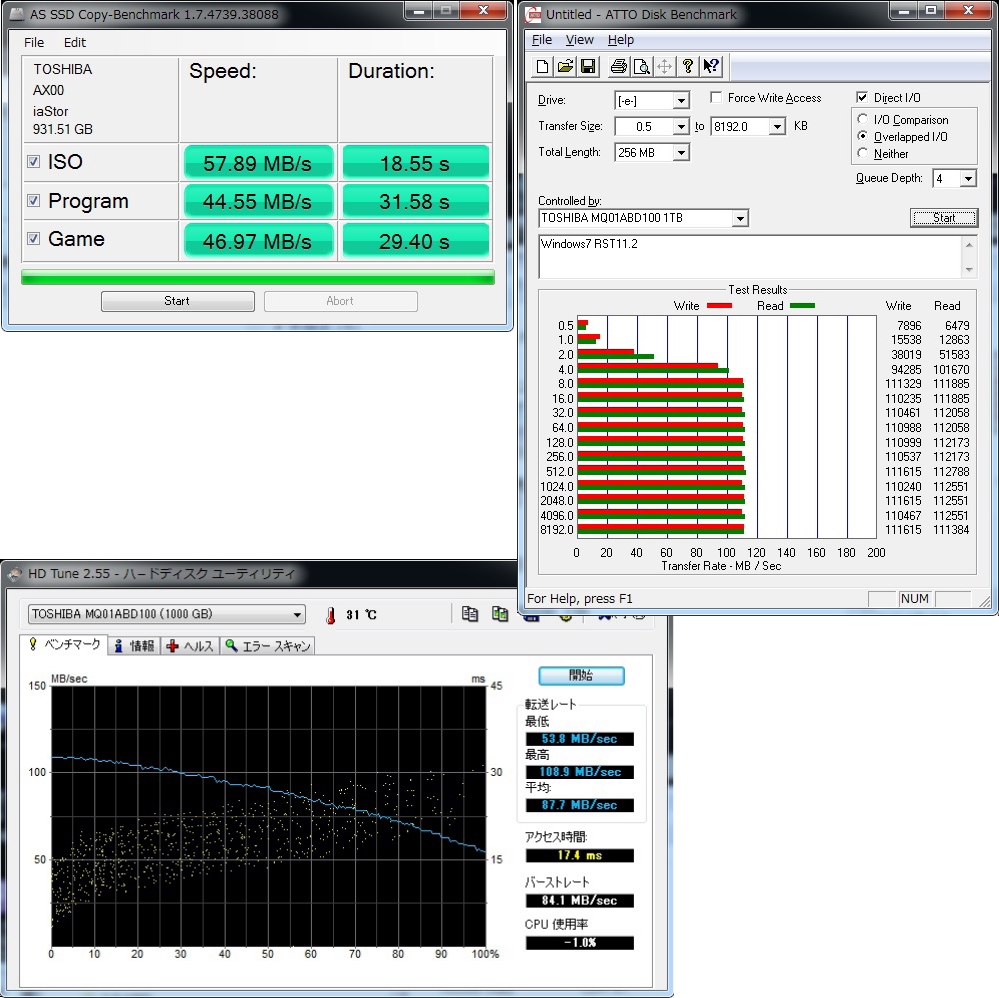This screenshot has width=999, height=998.
Task: Maximize the ATTO Disk Benchmark window
Action: pos(931,11)
